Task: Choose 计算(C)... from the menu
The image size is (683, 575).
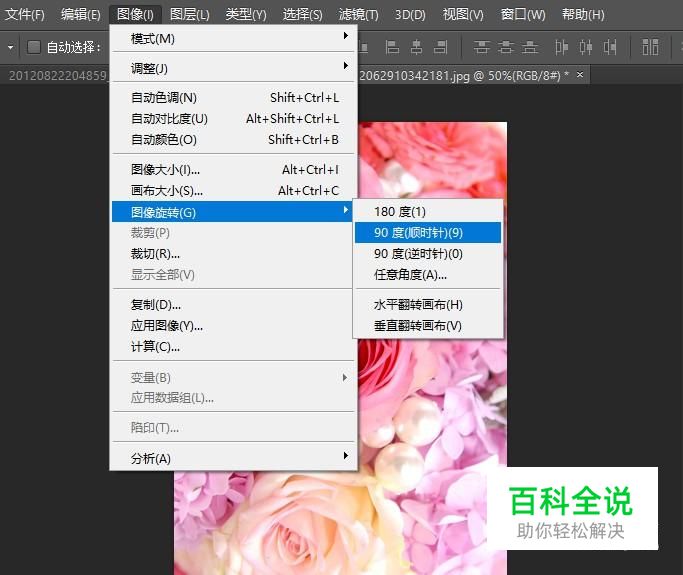Action: click(x=234, y=346)
